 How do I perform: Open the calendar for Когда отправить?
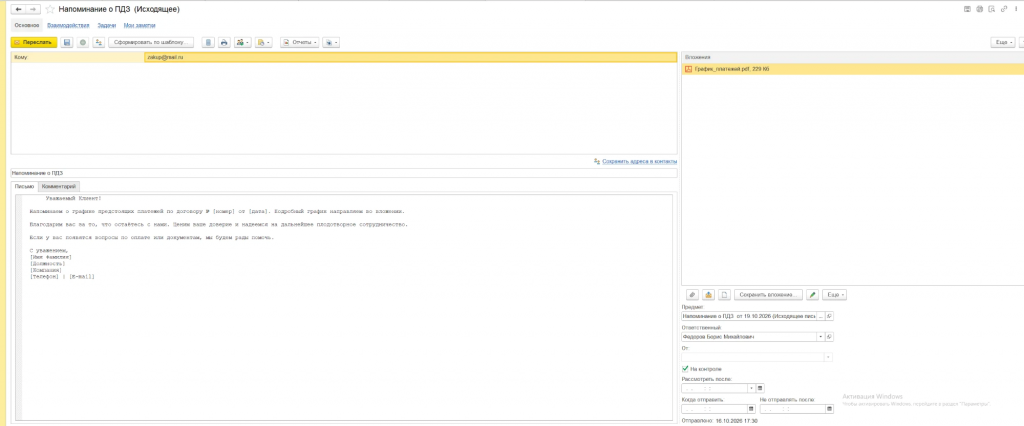(752, 409)
